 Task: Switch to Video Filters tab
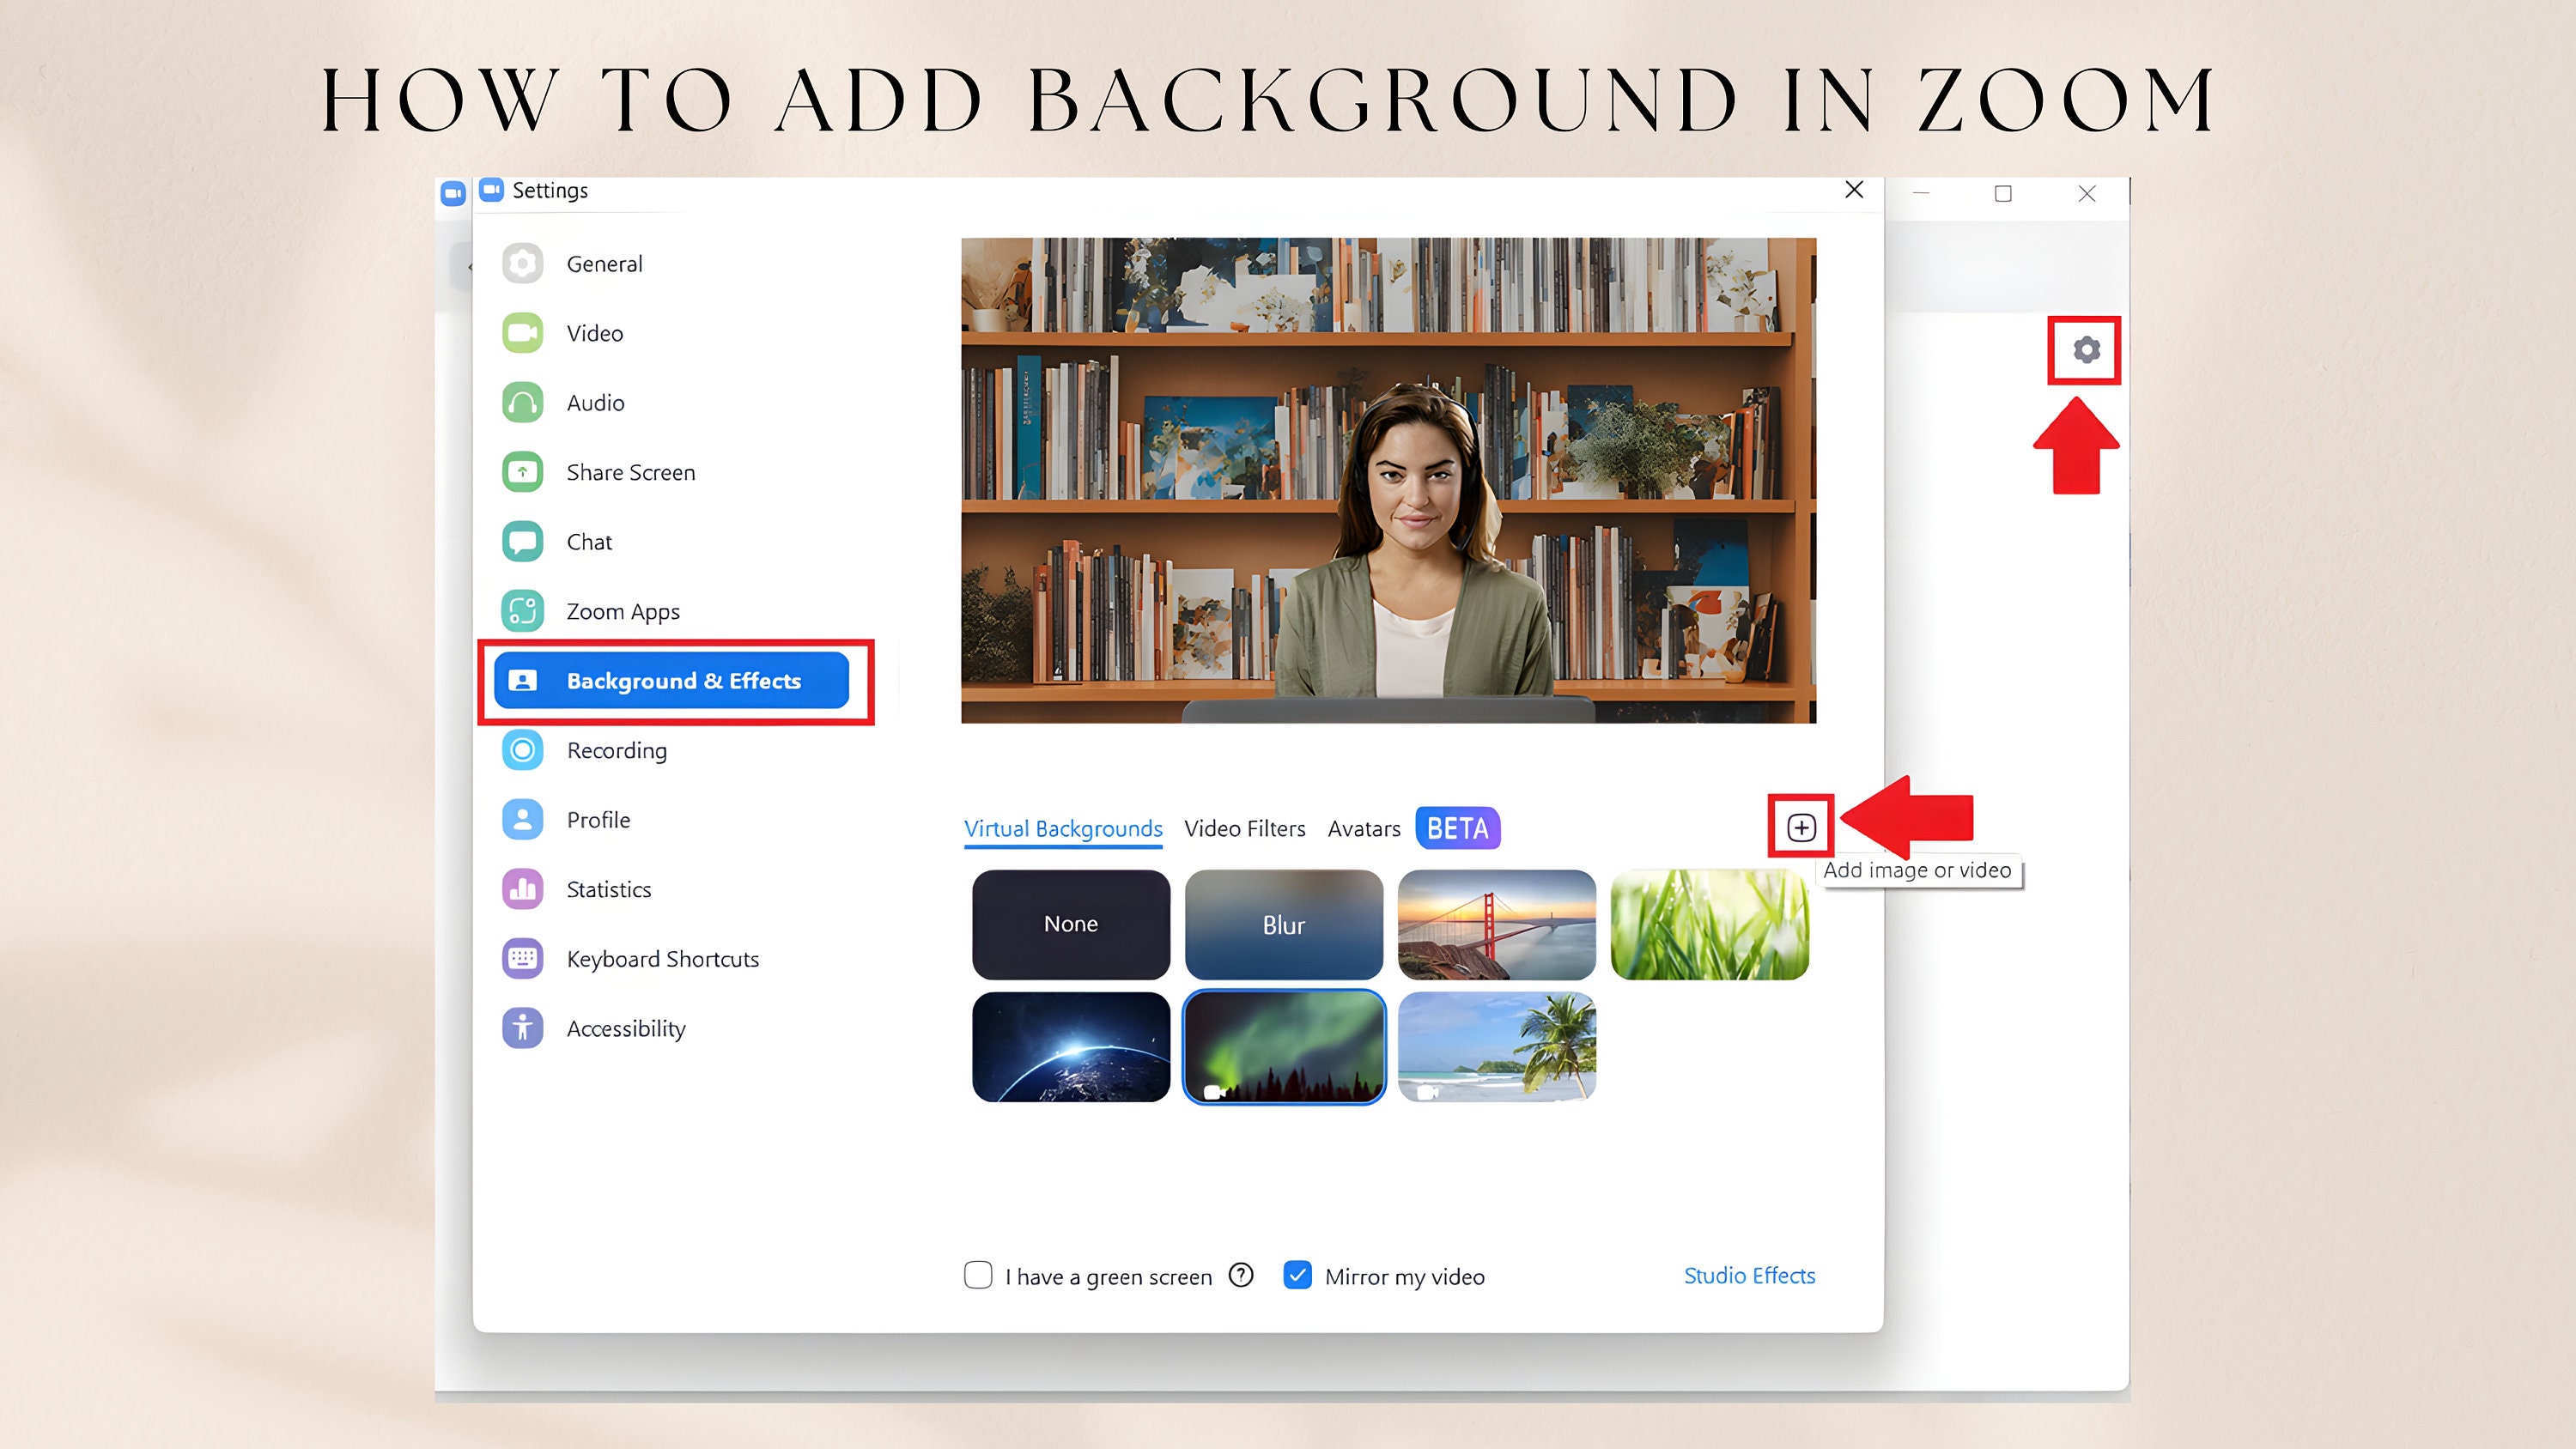(1245, 829)
